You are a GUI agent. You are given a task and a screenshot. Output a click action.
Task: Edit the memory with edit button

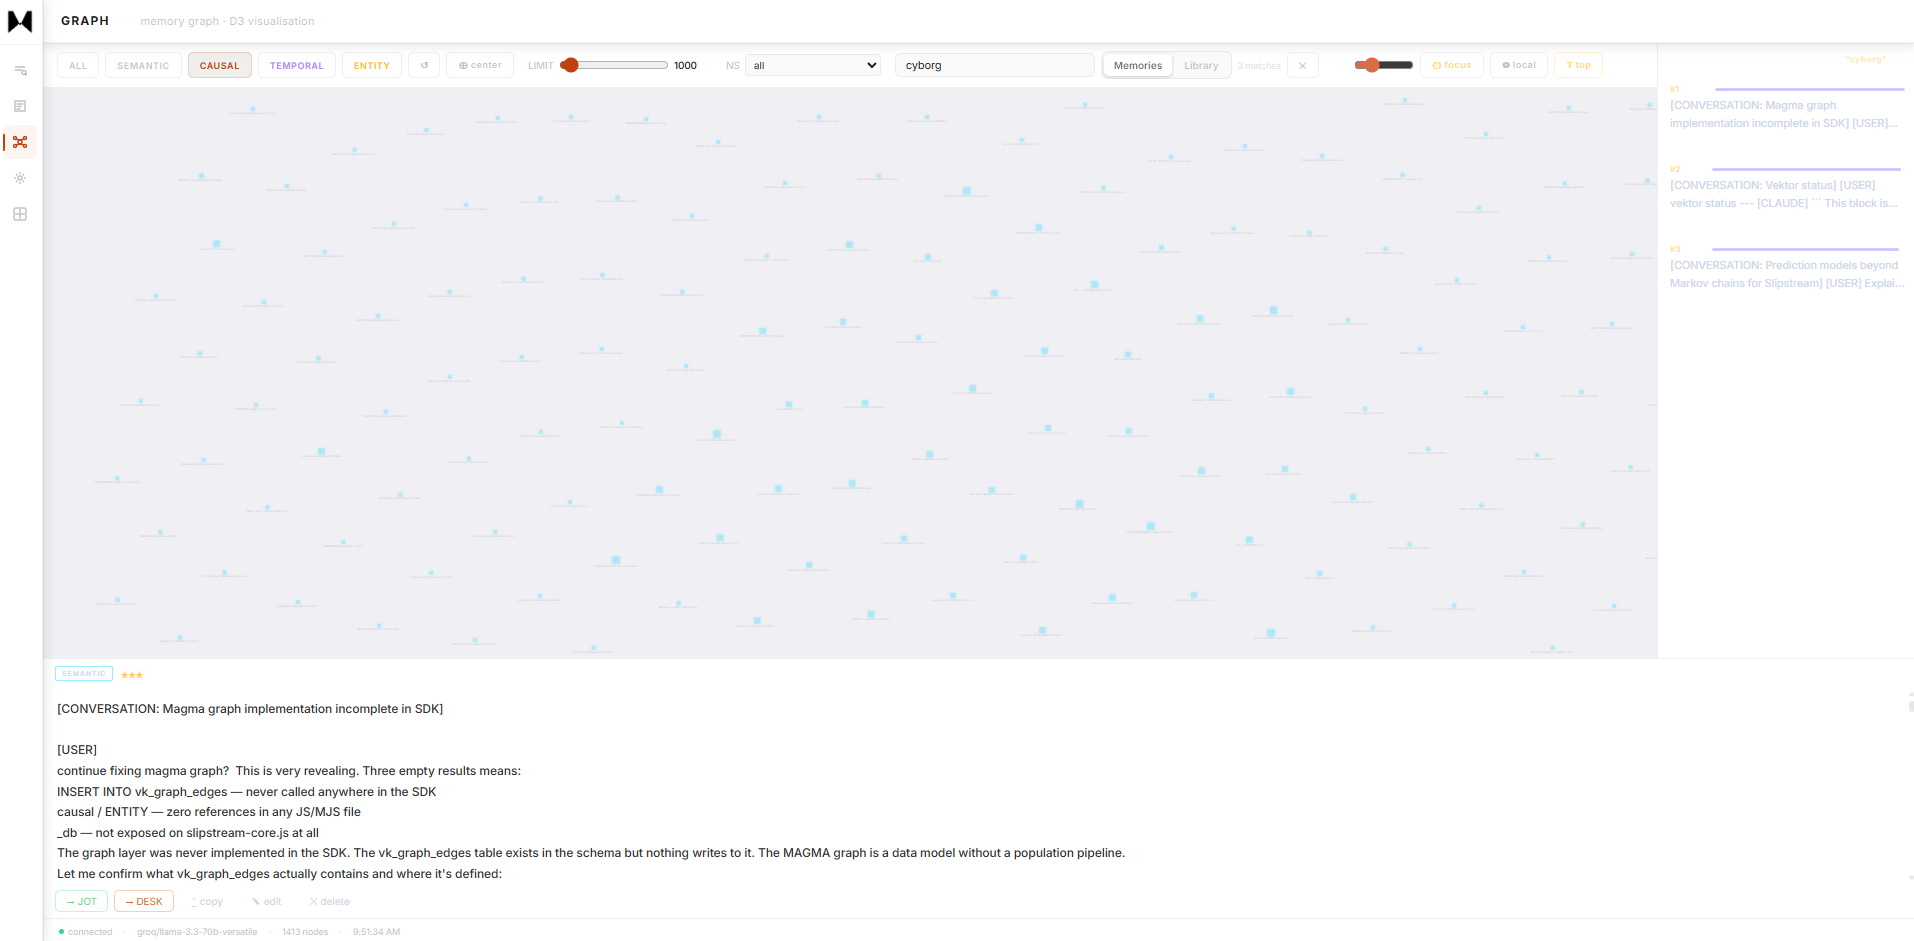coord(267,901)
